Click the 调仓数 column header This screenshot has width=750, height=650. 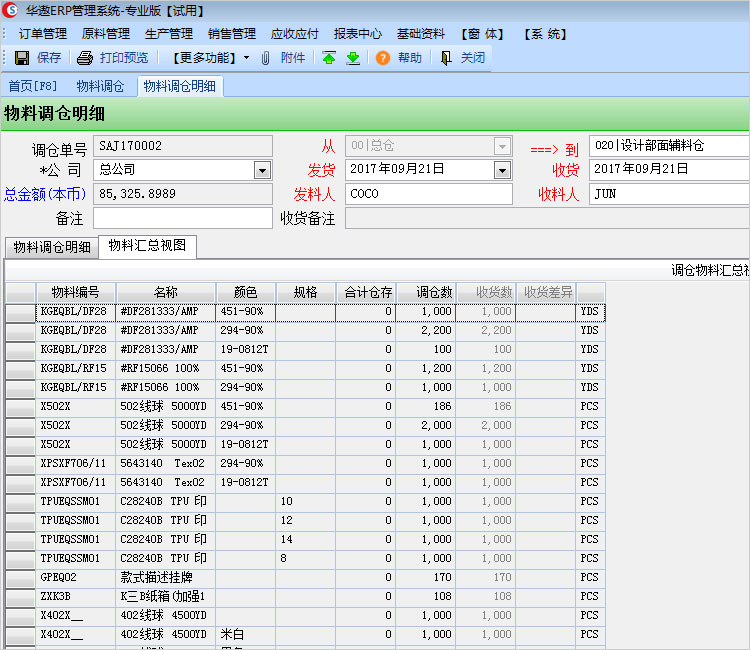pyautogui.click(x=426, y=292)
